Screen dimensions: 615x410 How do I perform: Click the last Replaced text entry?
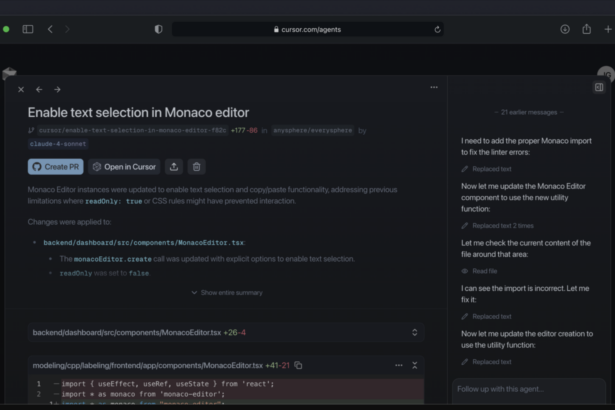492,362
